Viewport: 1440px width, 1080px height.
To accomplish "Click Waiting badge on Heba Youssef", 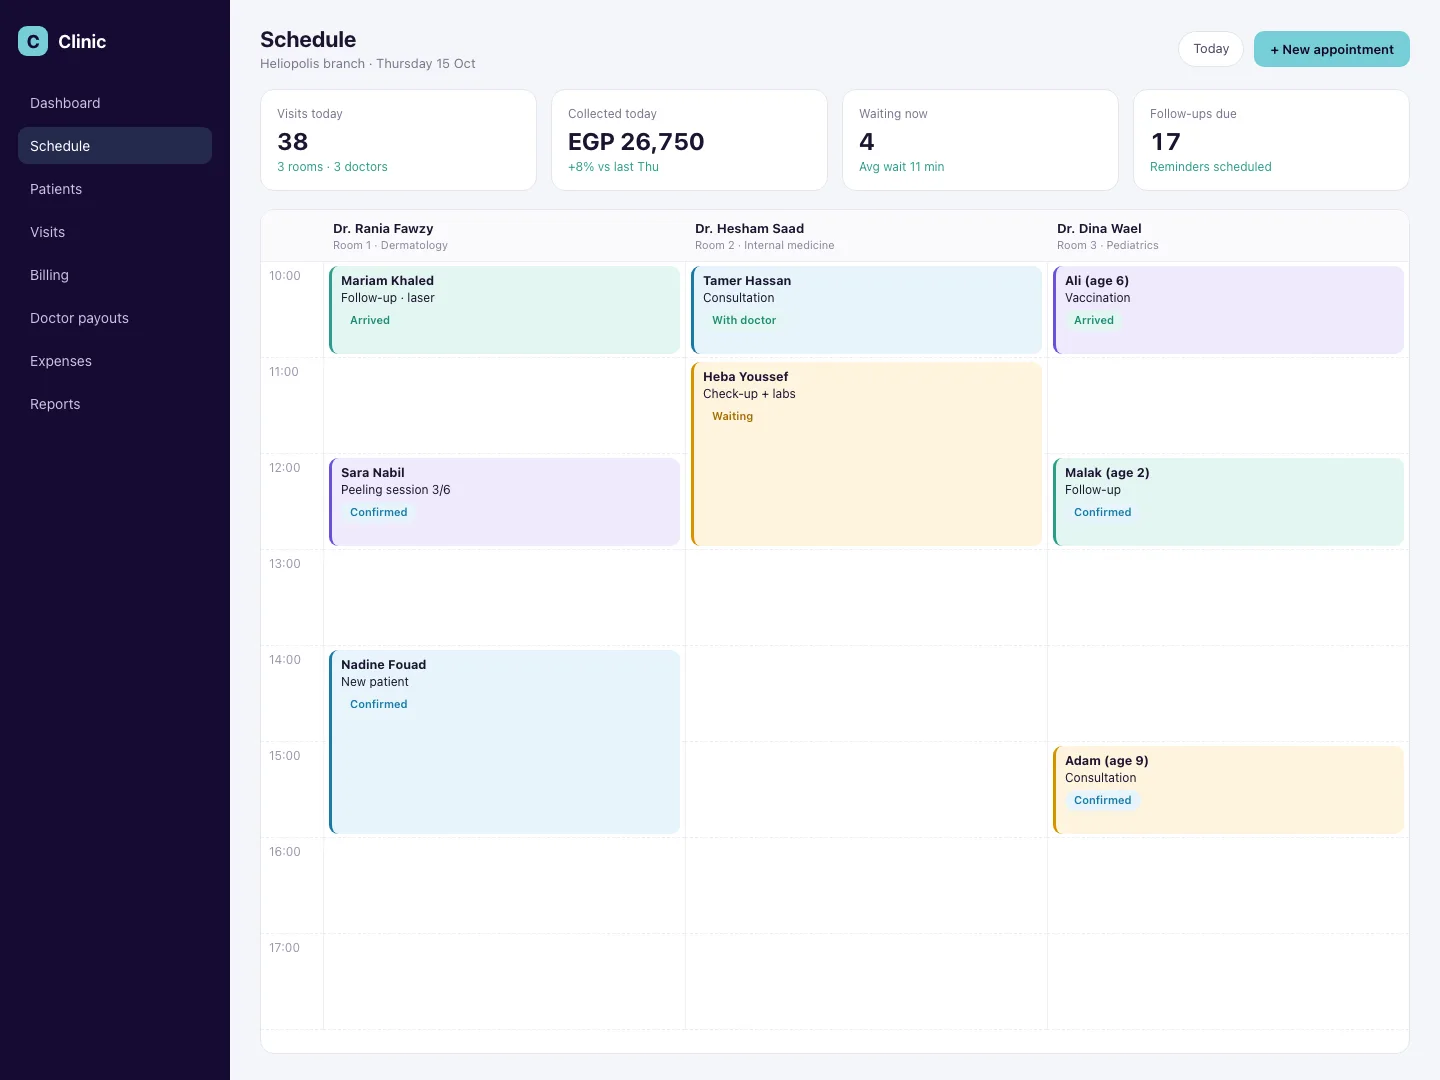I will click(732, 417).
